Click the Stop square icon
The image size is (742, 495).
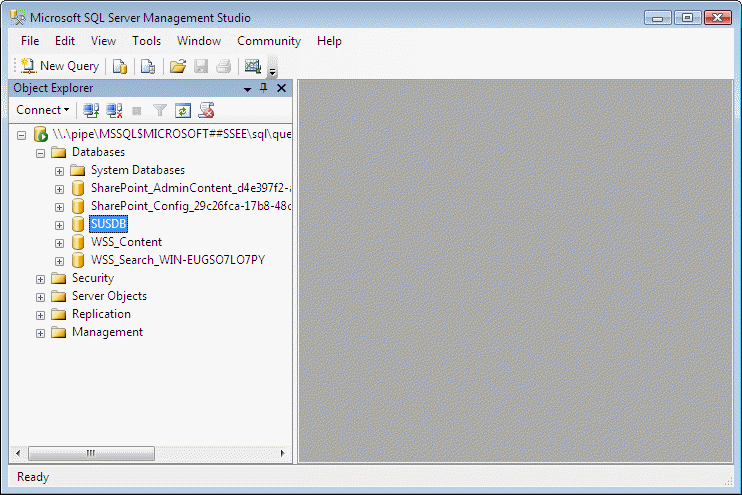pyautogui.click(x=137, y=111)
